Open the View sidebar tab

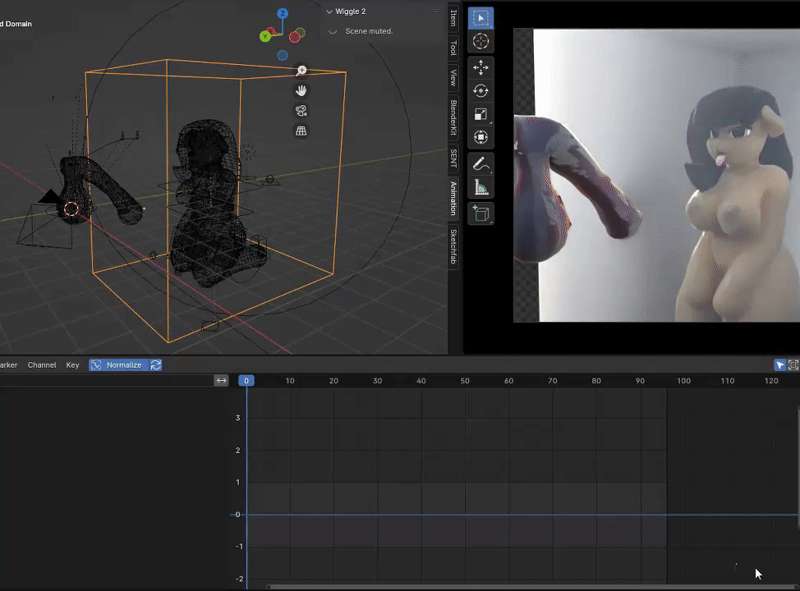click(x=453, y=78)
